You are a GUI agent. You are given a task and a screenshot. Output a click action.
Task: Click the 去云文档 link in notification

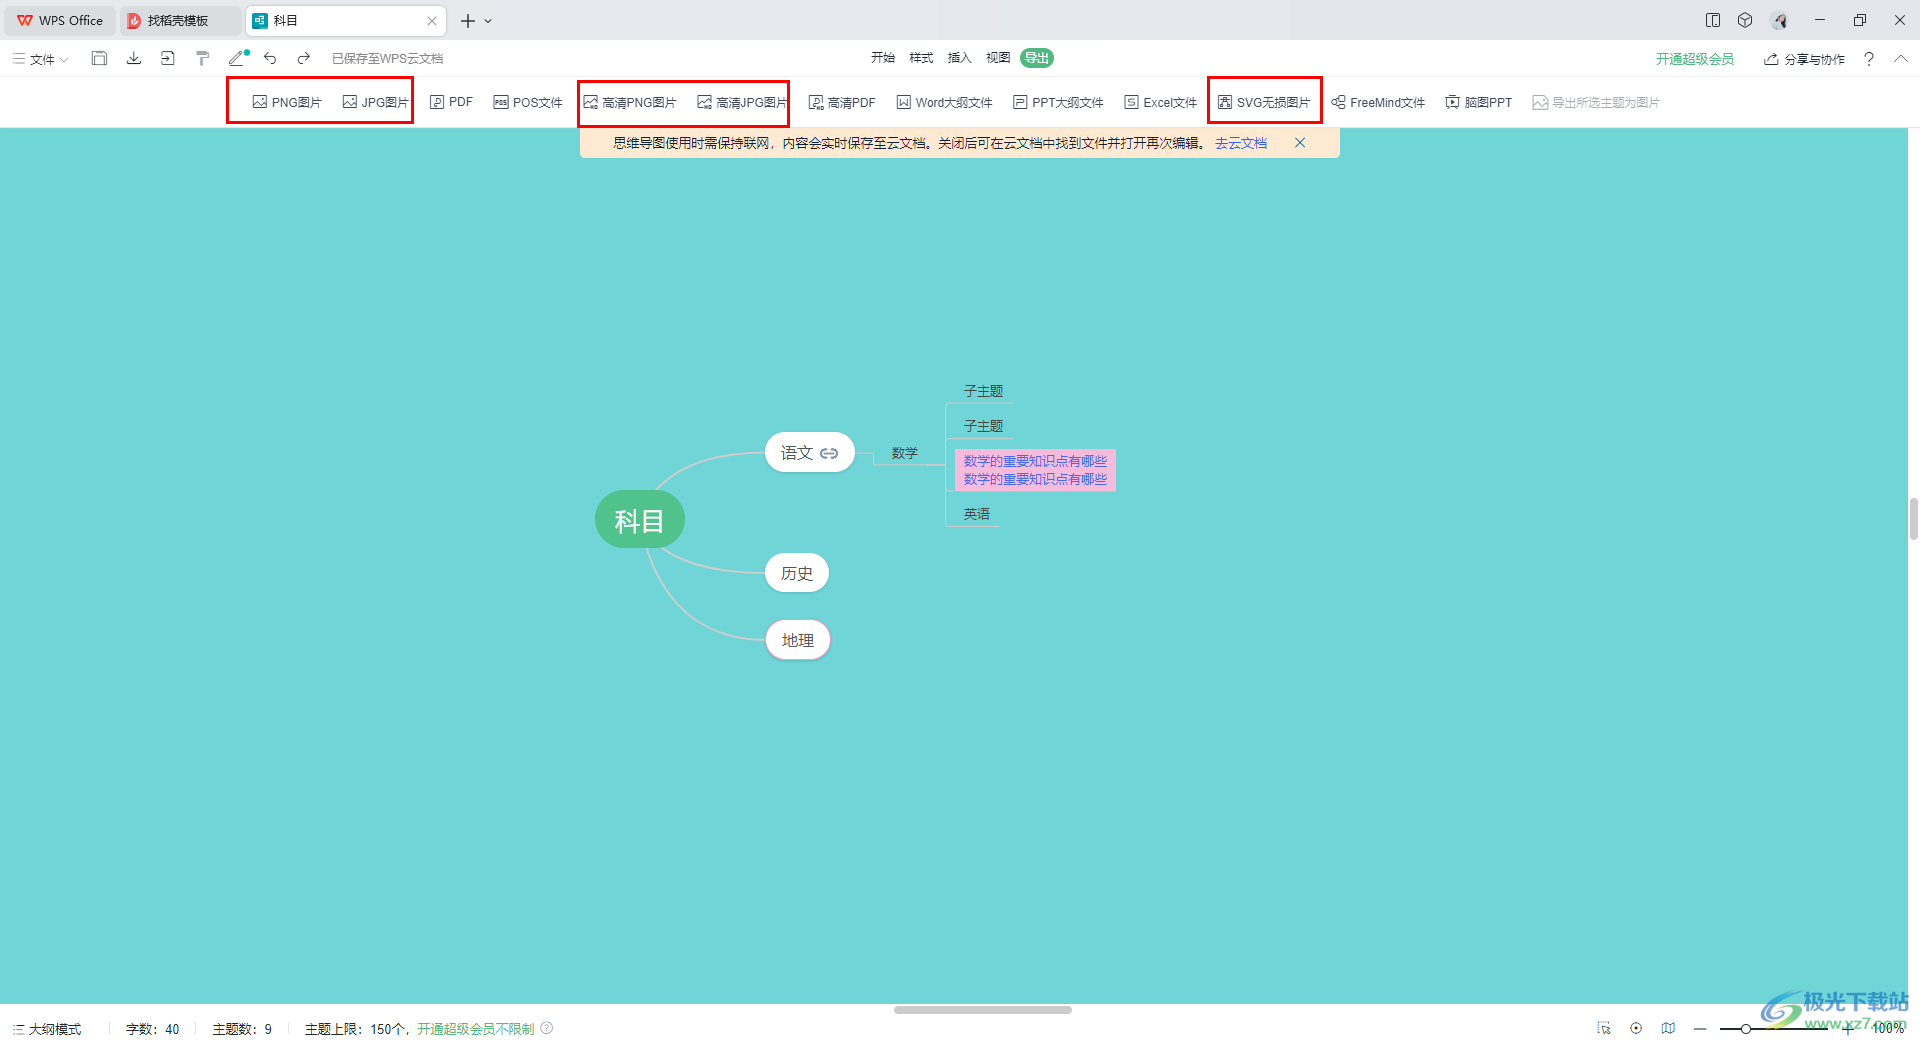tap(1241, 143)
